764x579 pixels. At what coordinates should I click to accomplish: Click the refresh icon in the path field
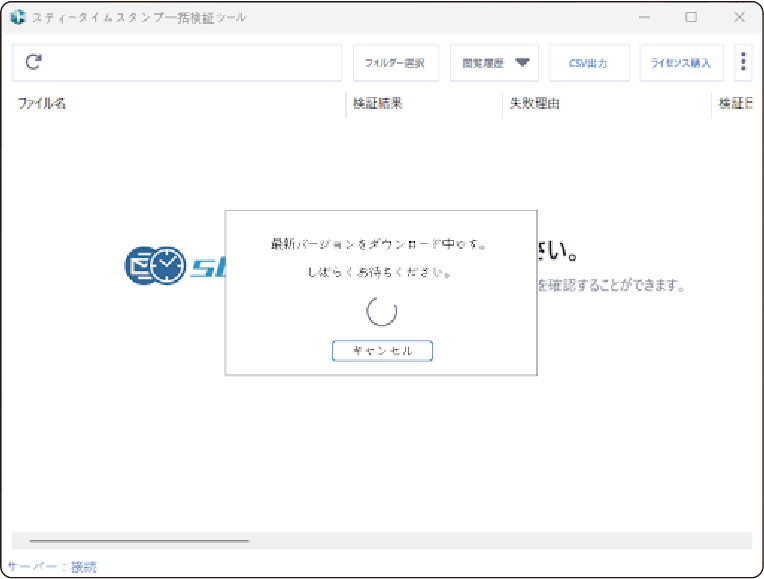point(33,62)
